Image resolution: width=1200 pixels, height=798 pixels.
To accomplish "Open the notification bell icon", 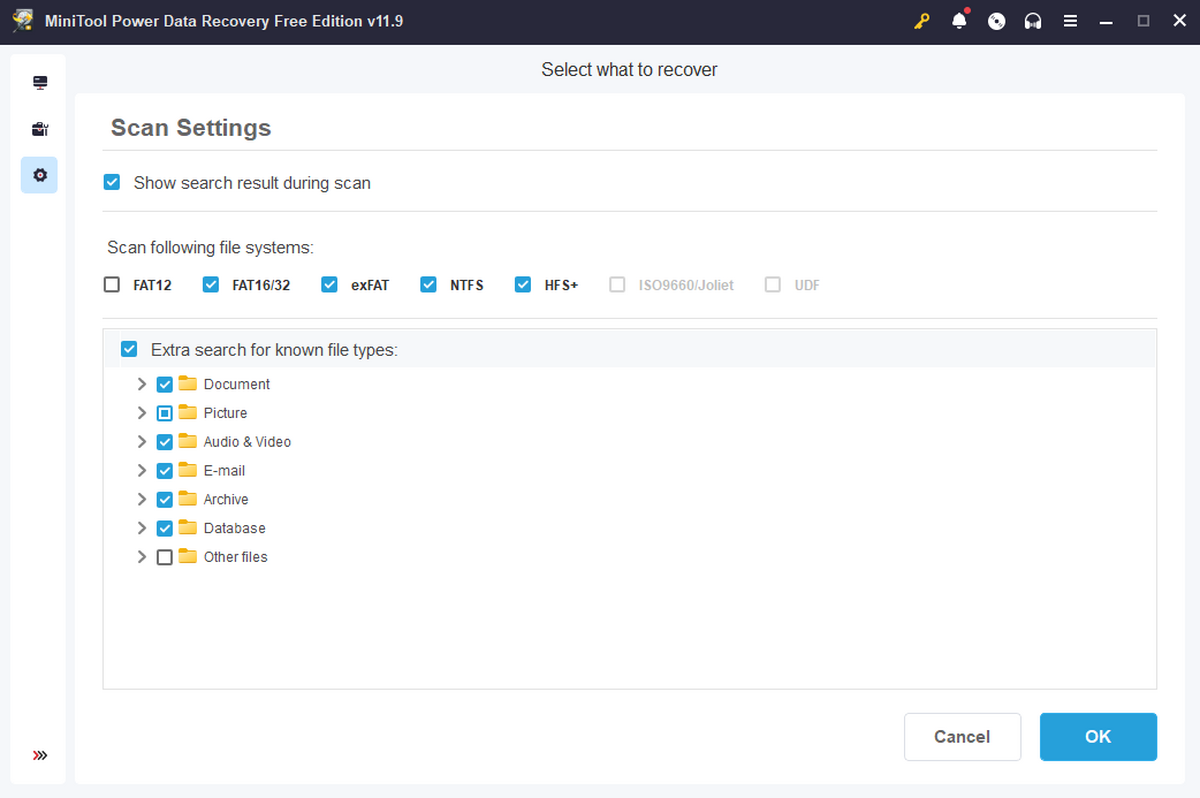I will 960,21.
